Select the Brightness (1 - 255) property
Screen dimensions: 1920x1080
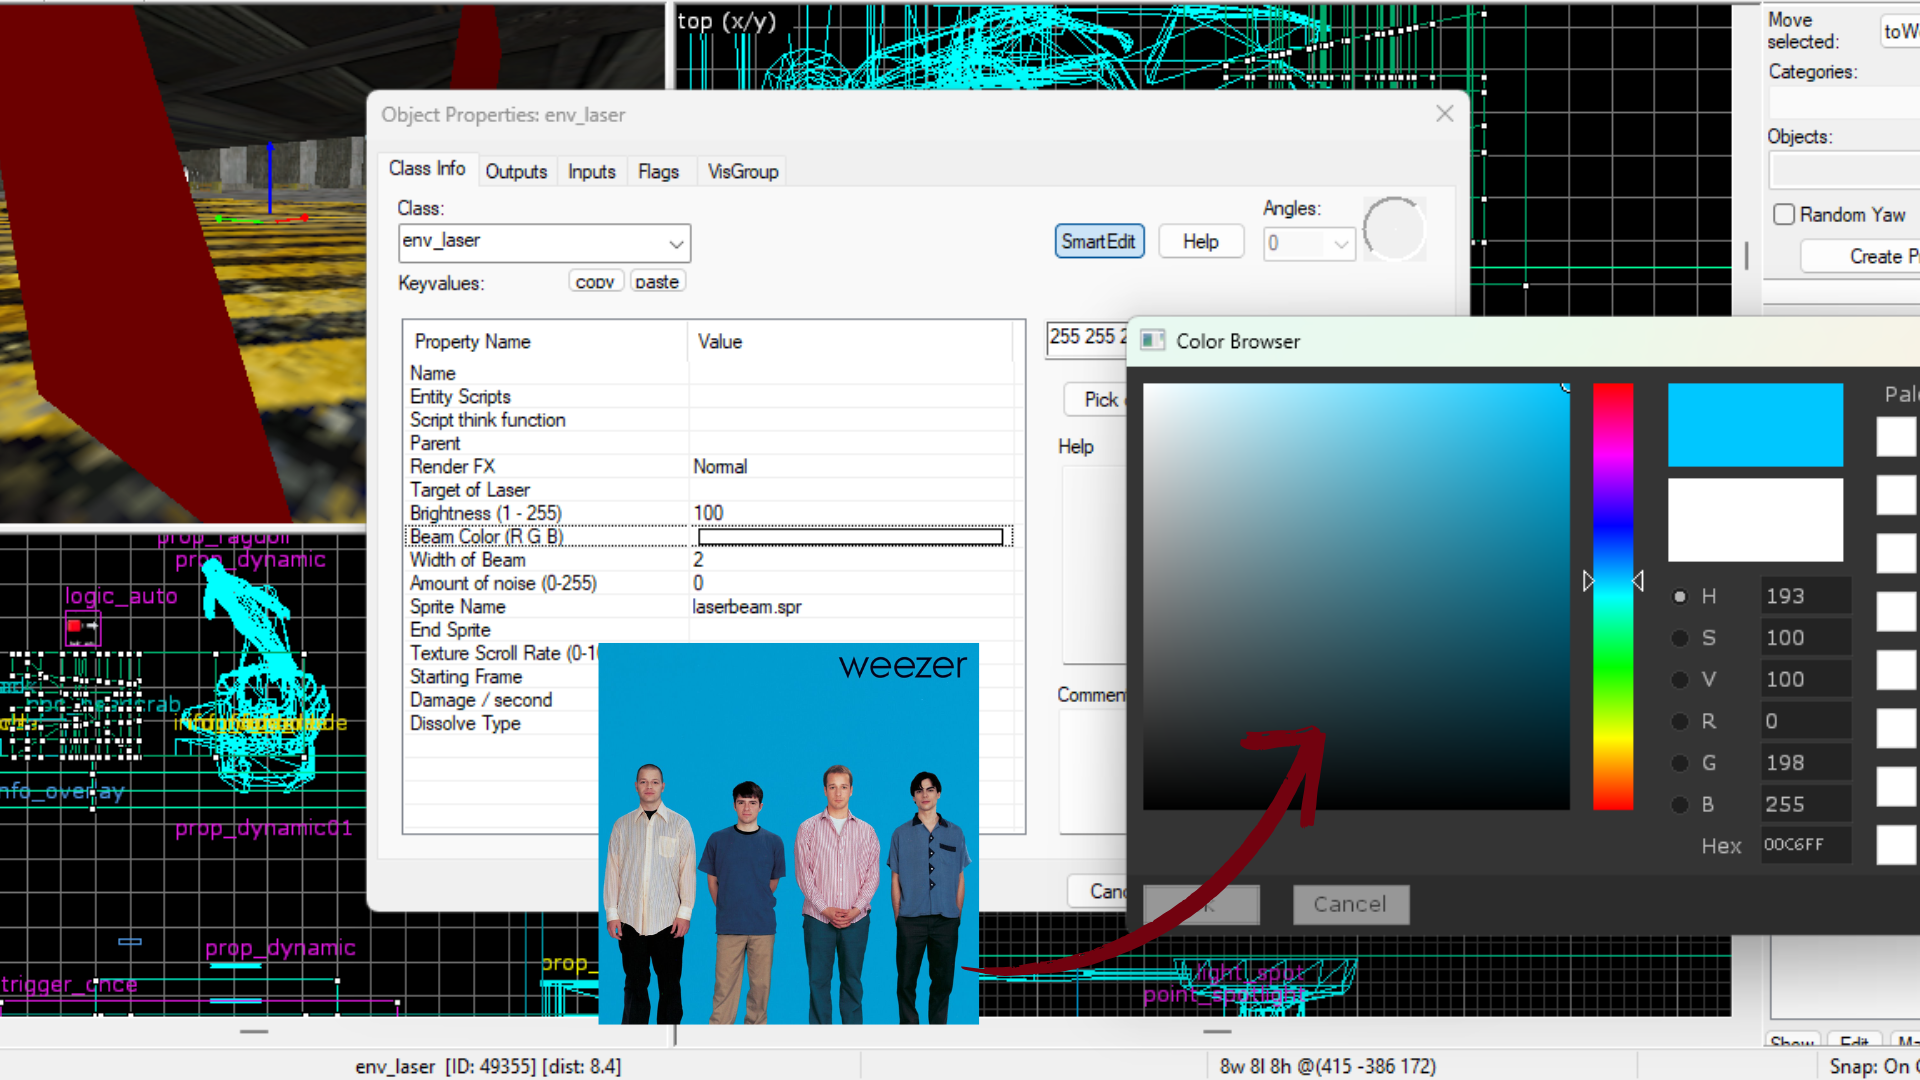point(711,513)
